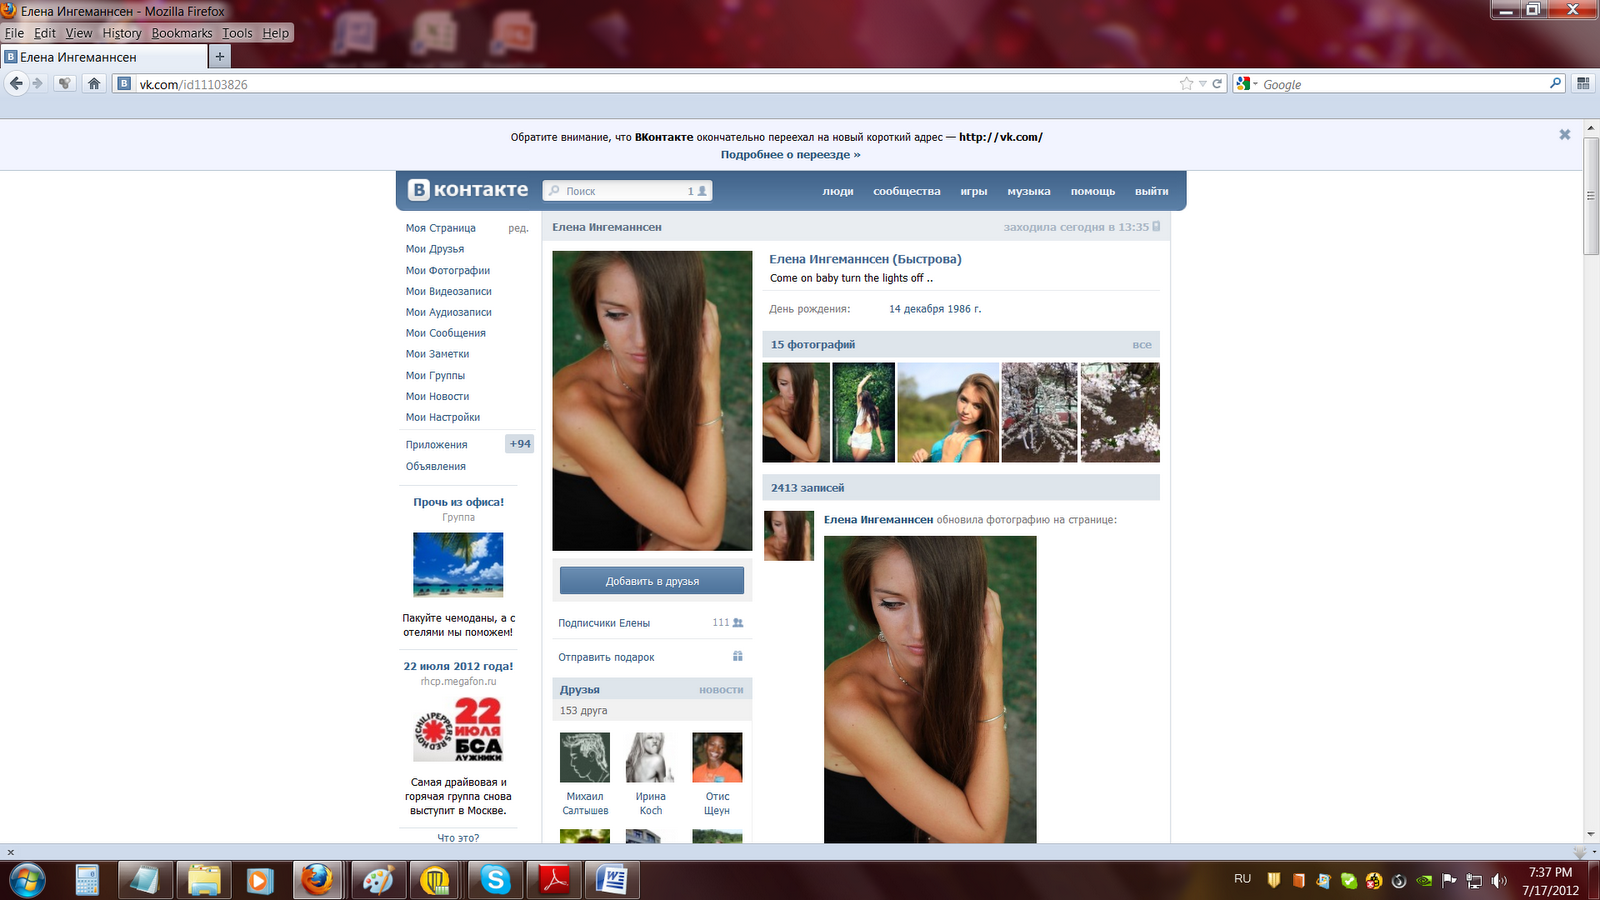
Task: Click the ред. edit link
Action: [x=518, y=228]
